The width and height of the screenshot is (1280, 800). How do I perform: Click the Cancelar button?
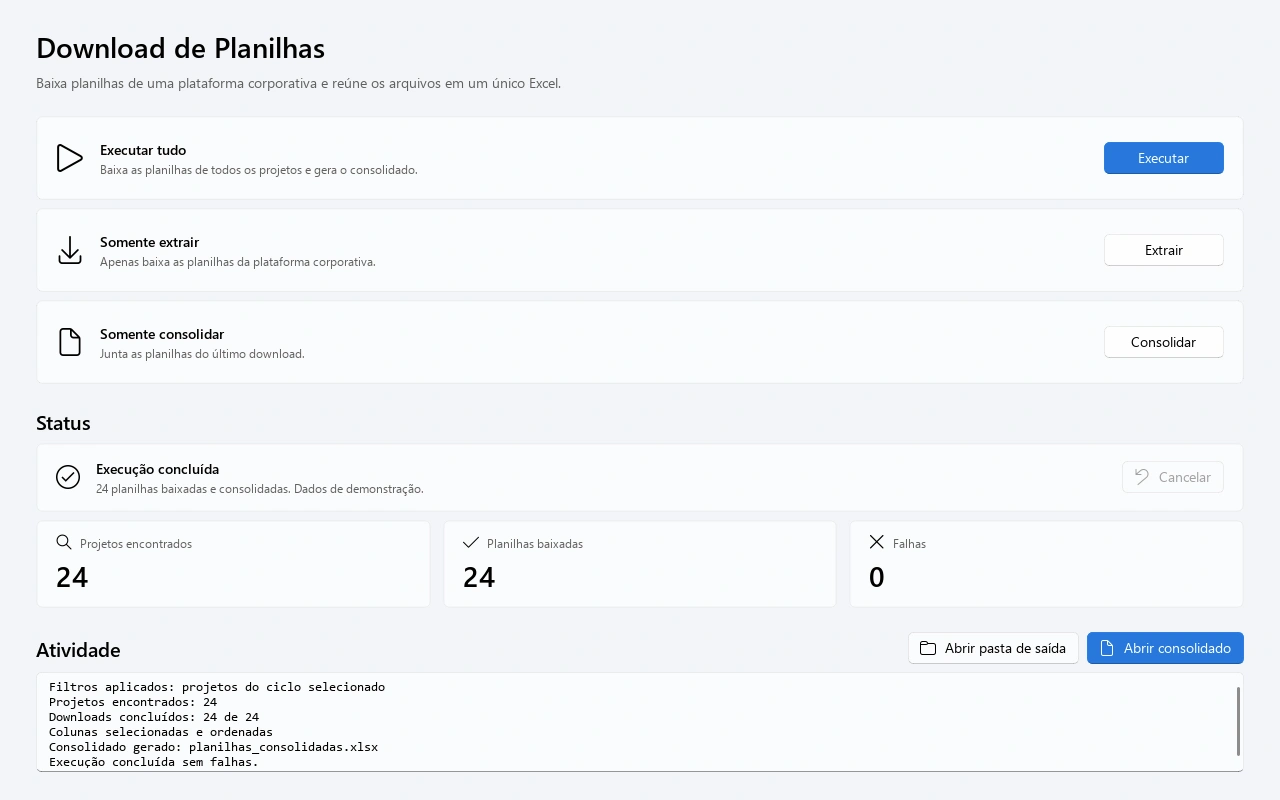click(1173, 477)
